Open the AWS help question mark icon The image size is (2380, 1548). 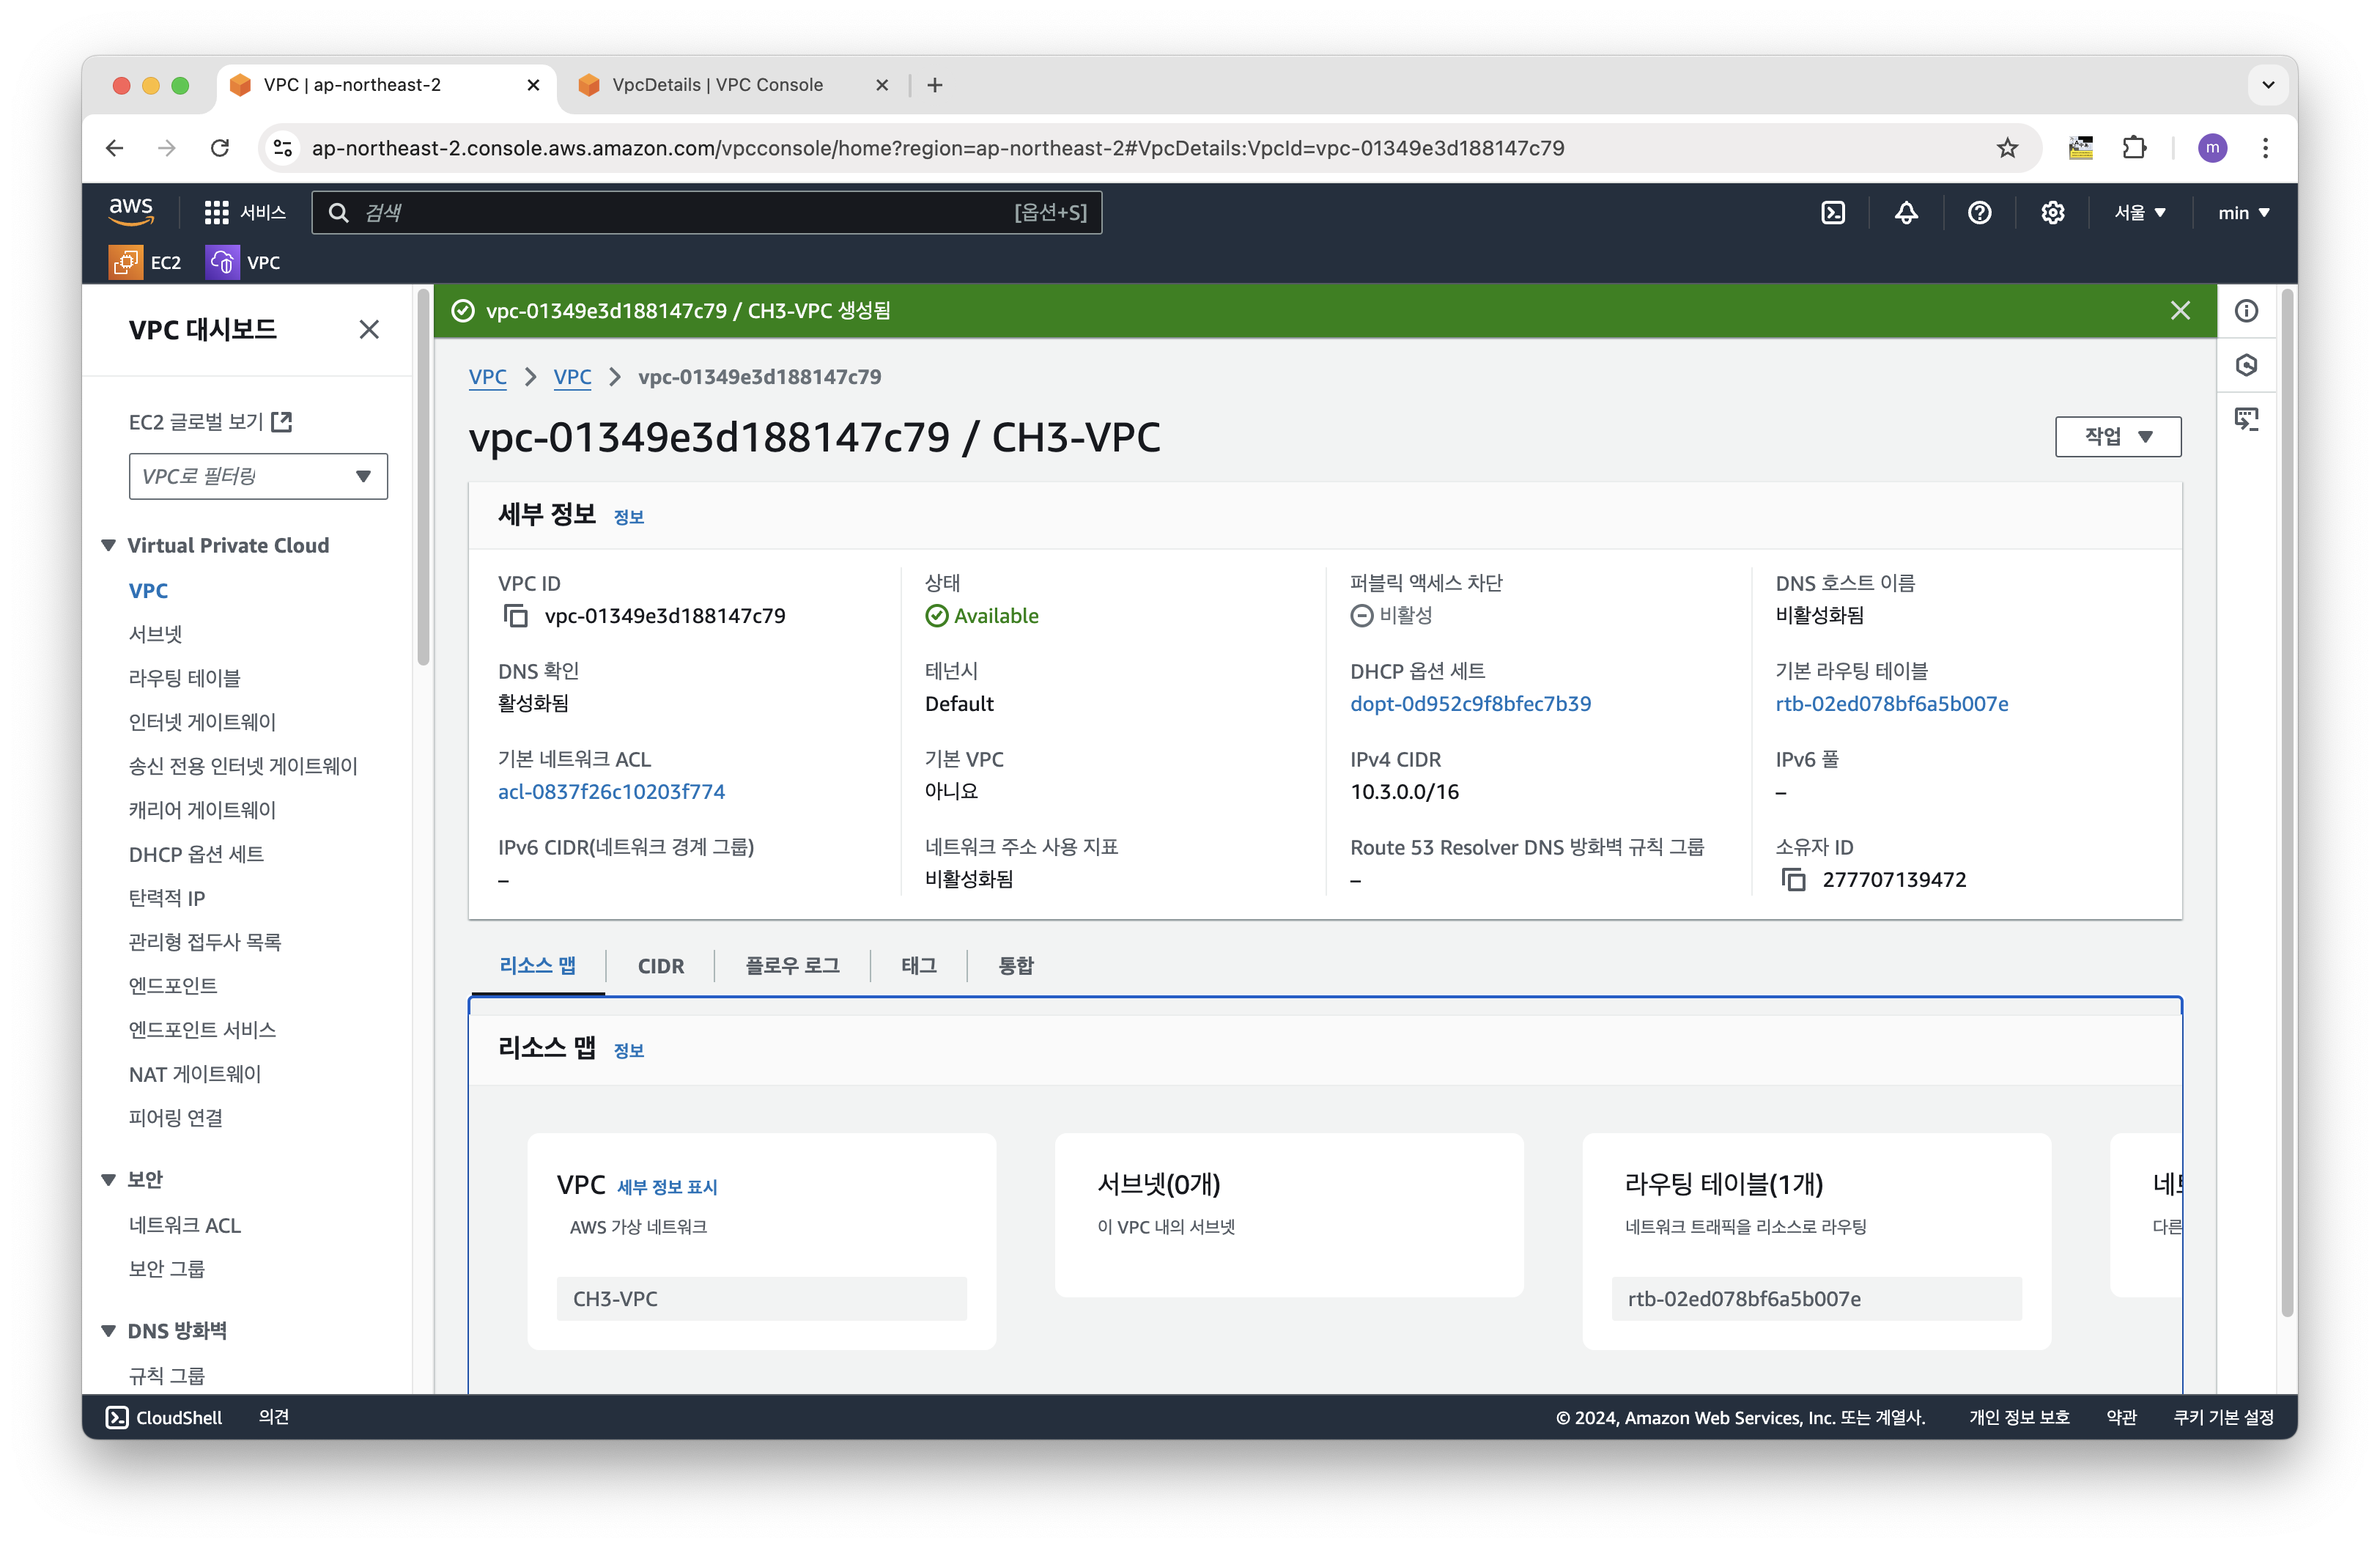(x=1979, y=213)
